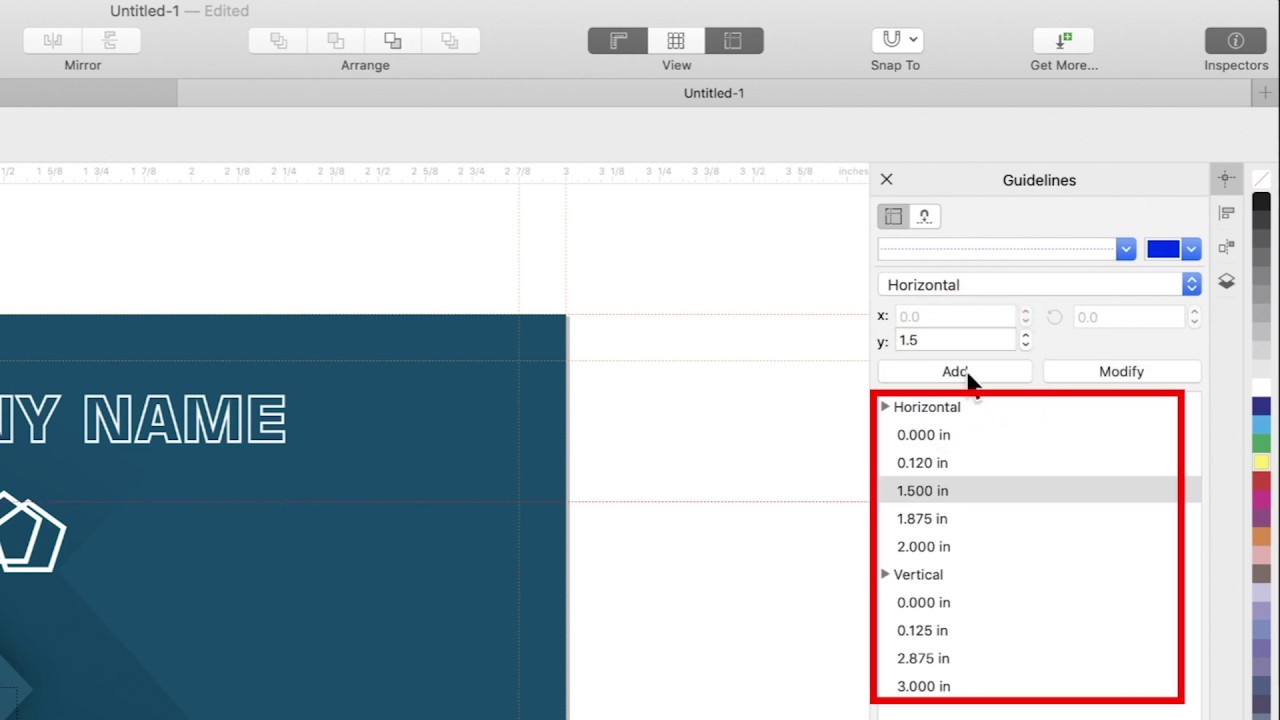The height and width of the screenshot is (720, 1280).
Task: Click the Get More download icon
Action: (1063, 40)
